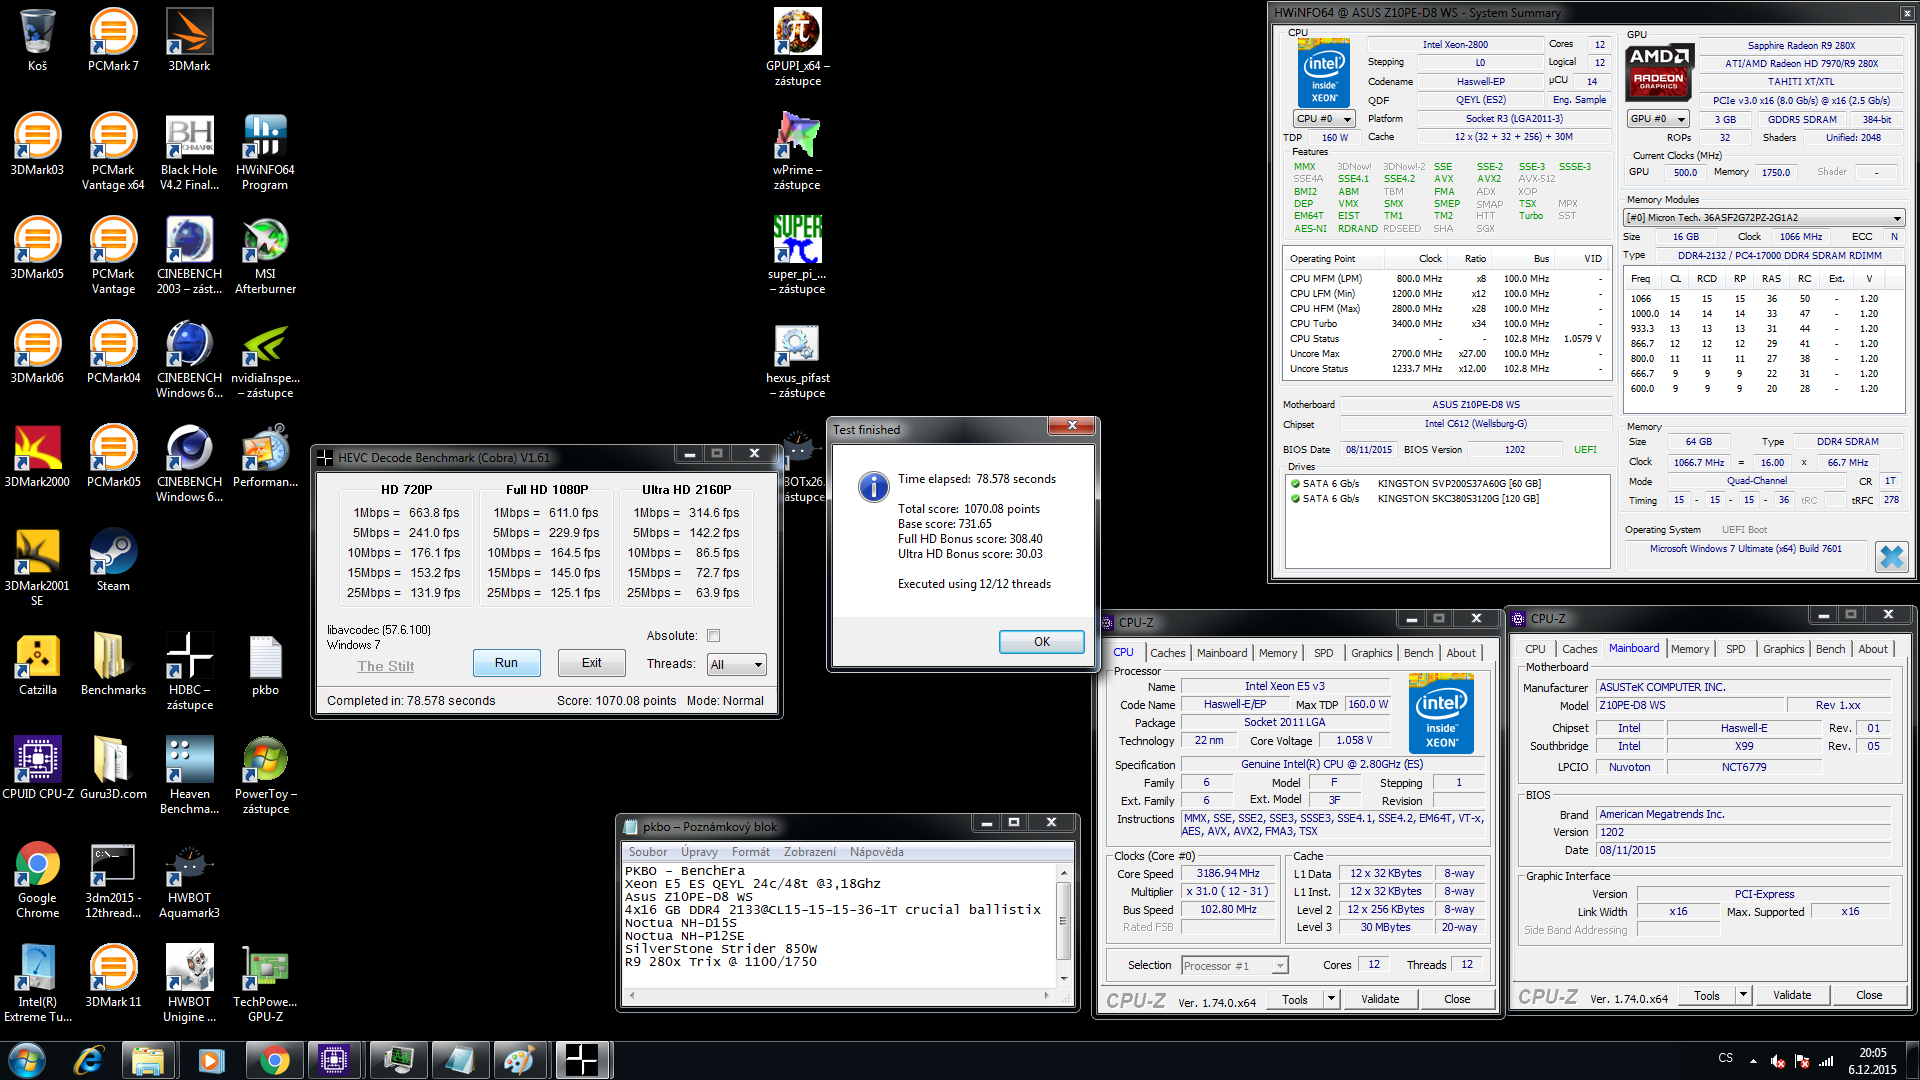Select the CINEBENCH 2003 shortcut icon
The image size is (1920, 1080).
point(189,255)
